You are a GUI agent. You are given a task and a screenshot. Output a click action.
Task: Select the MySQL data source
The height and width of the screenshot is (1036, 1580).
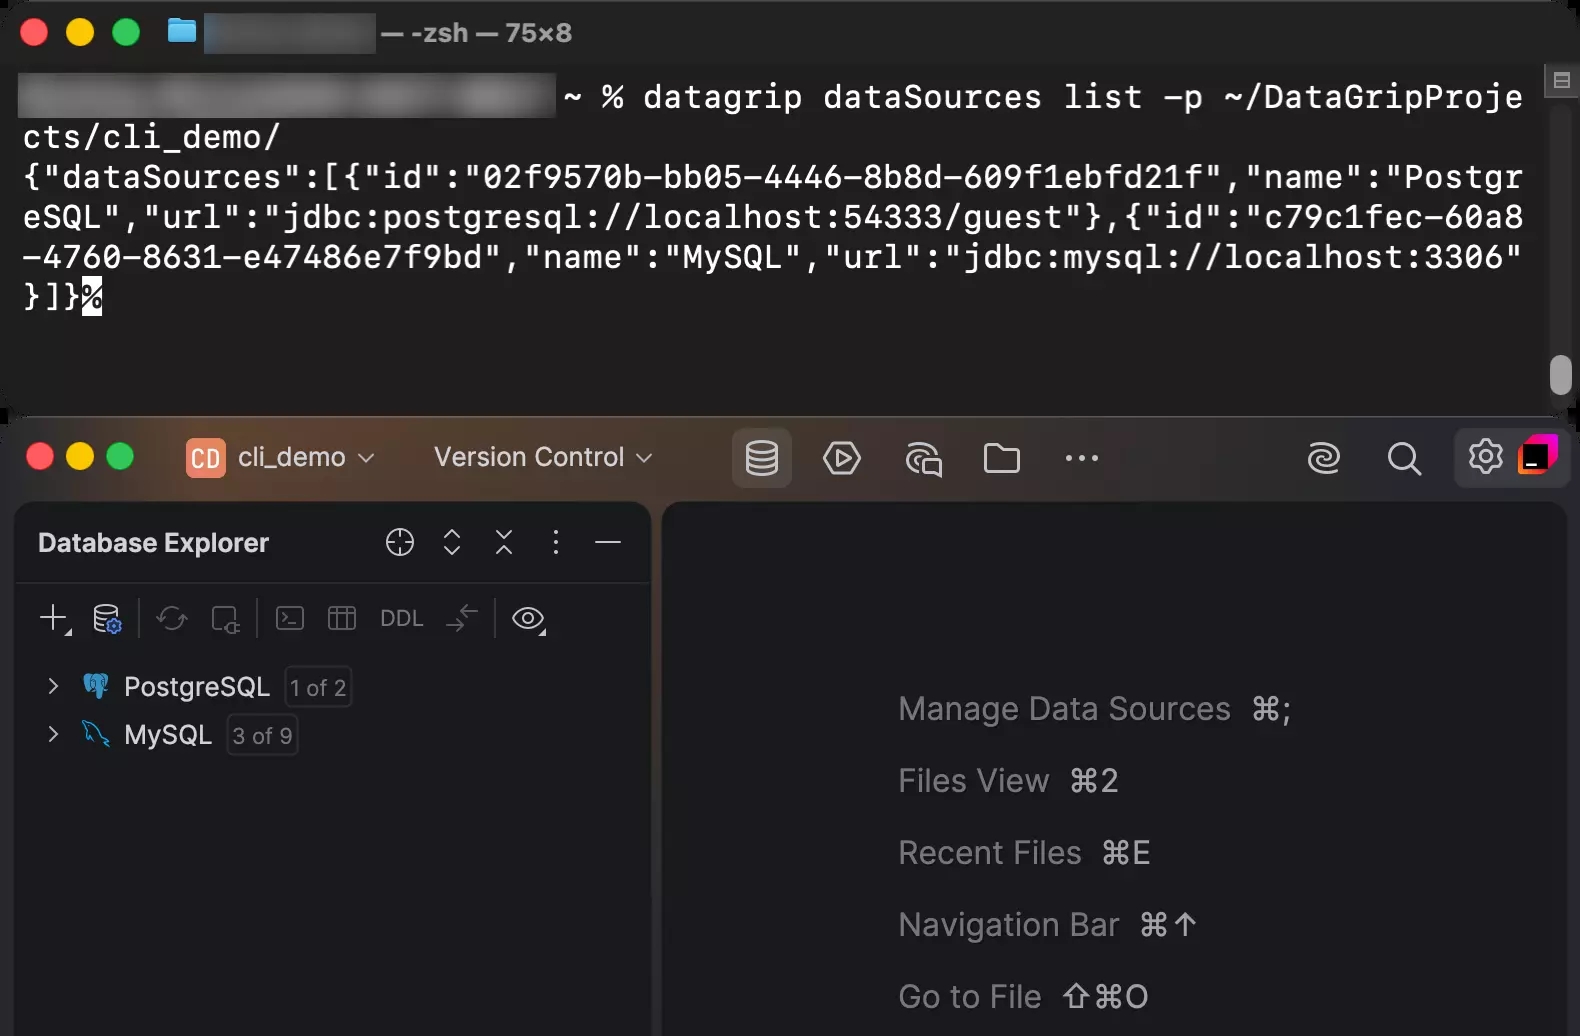[x=168, y=735]
